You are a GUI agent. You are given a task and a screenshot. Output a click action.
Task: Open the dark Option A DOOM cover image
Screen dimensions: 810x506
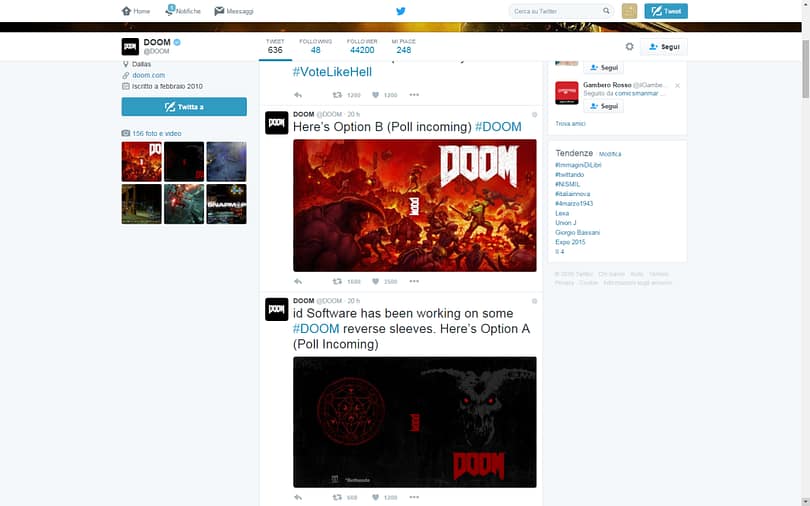click(415, 422)
